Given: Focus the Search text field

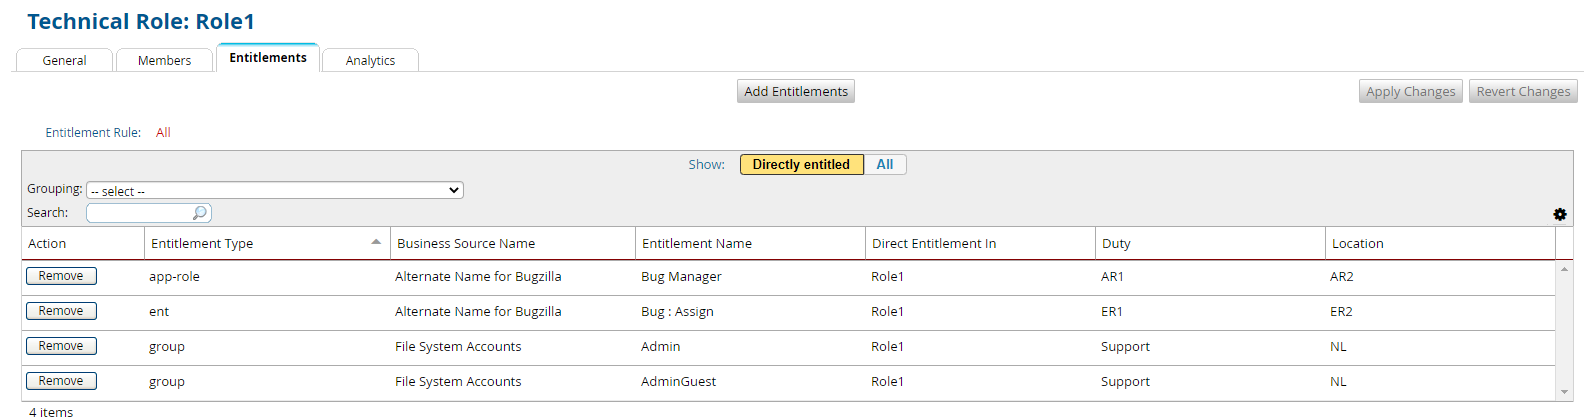Looking at the screenshot, I should pos(139,213).
